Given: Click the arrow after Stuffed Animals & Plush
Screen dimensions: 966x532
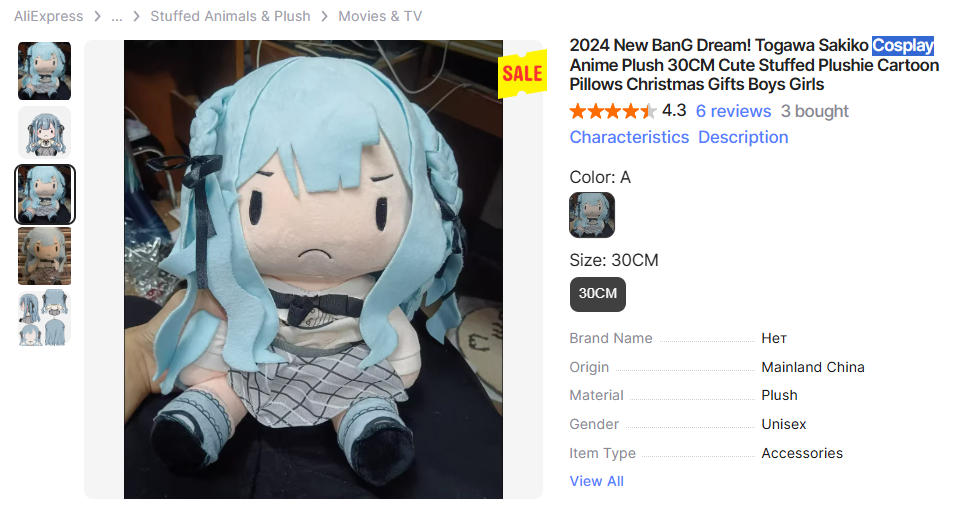Looking at the screenshot, I should click(x=325, y=16).
